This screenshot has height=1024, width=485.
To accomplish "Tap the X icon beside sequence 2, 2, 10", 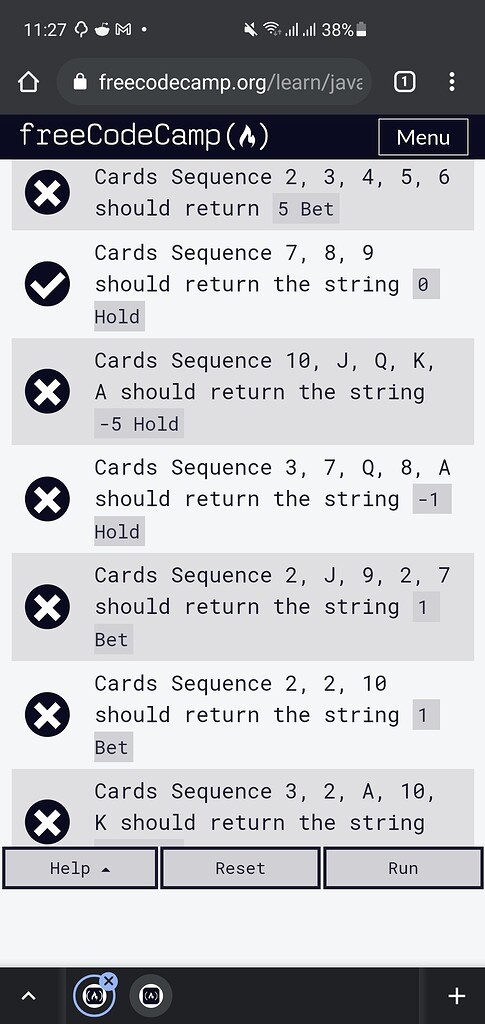I will pyautogui.click(x=47, y=714).
